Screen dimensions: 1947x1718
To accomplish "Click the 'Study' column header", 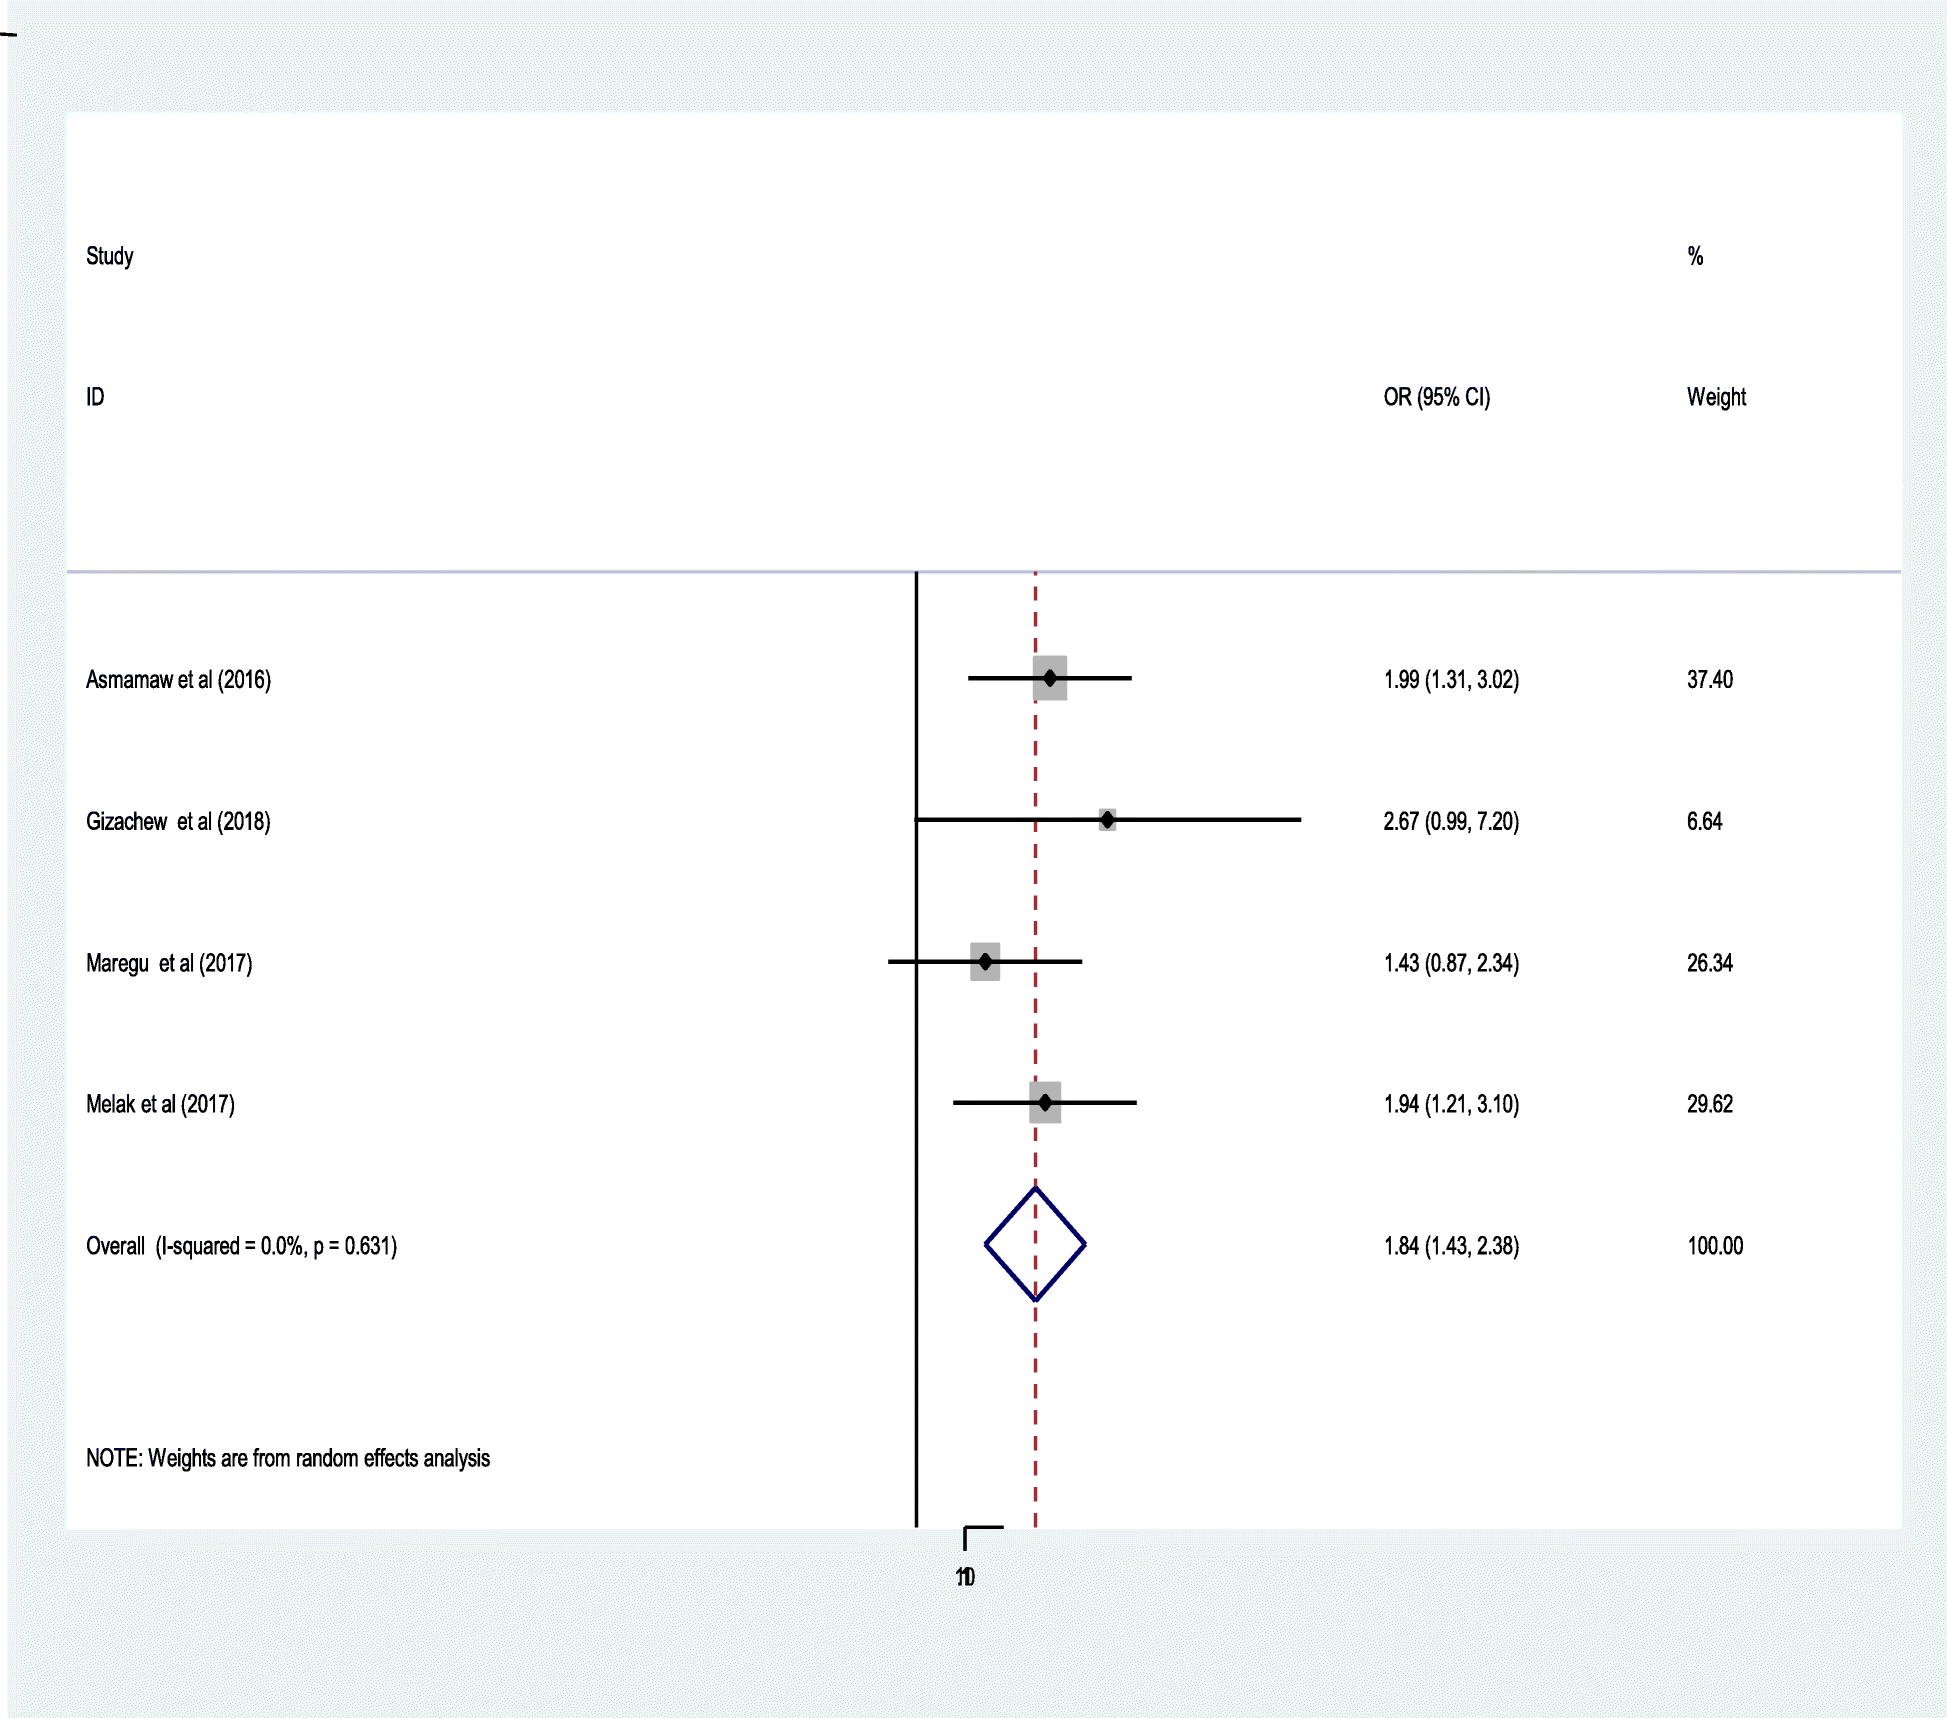I will coord(109,256).
